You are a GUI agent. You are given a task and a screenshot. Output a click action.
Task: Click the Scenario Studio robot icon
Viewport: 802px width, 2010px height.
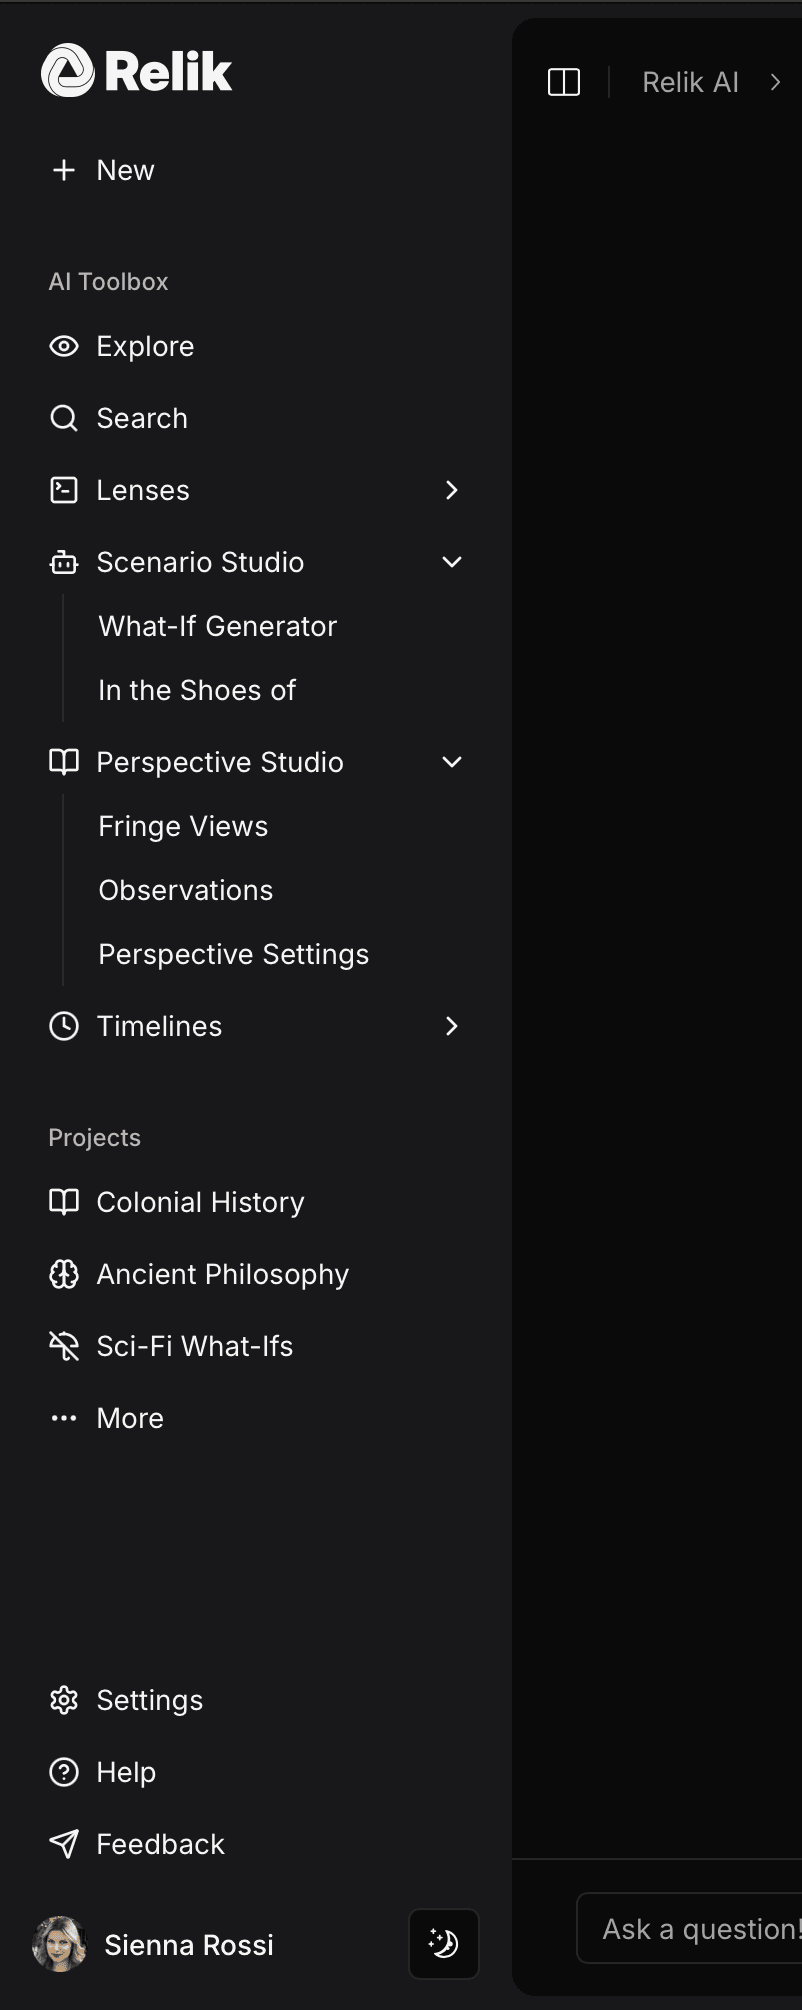(x=64, y=562)
